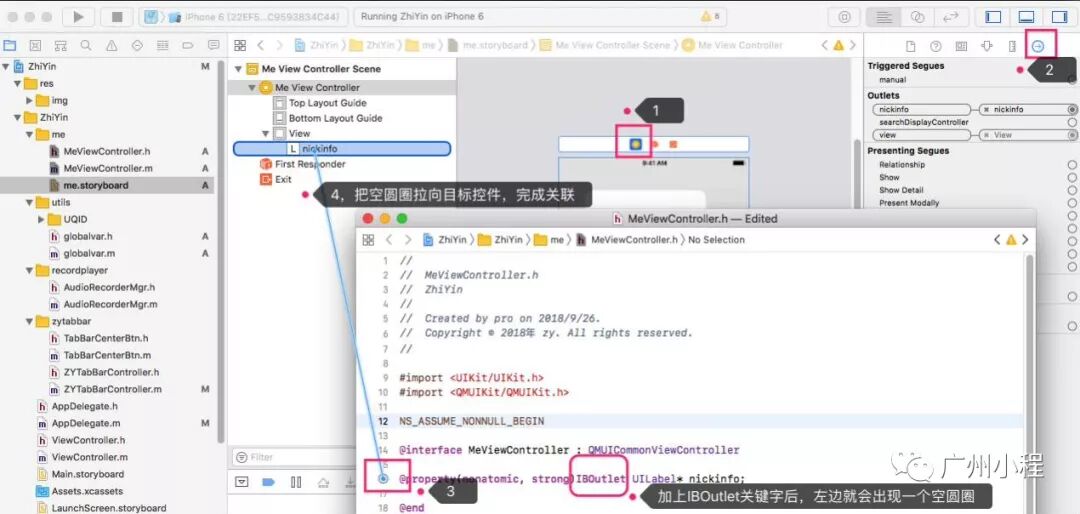Screen dimensions: 1080x514
Task: Open the yellow warning count in the activity bar
Action: [710, 17]
